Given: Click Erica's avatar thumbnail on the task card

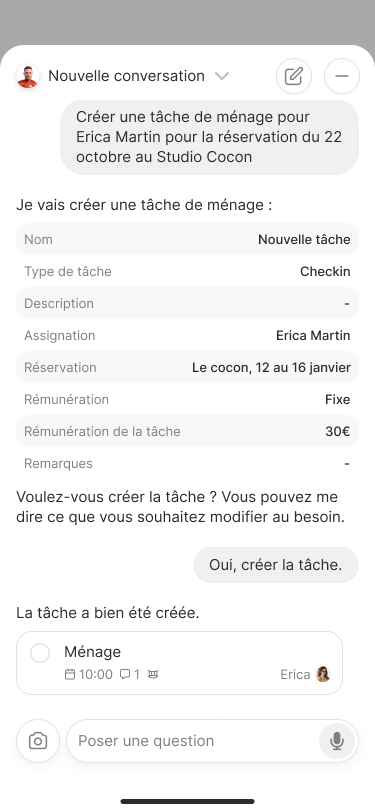Looking at the screenshot, I should (x=323, y=674).
